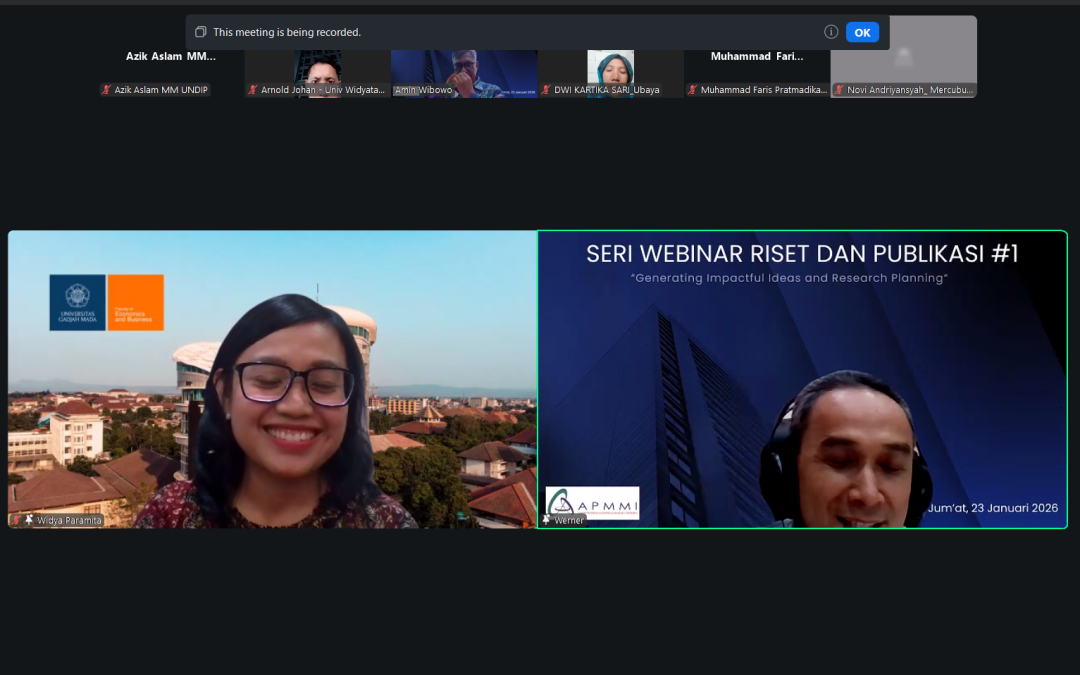Click the mic icon next to Arnold Johan's name
The width and height of the screenshot is (1080, 675).
click(251, 89)
